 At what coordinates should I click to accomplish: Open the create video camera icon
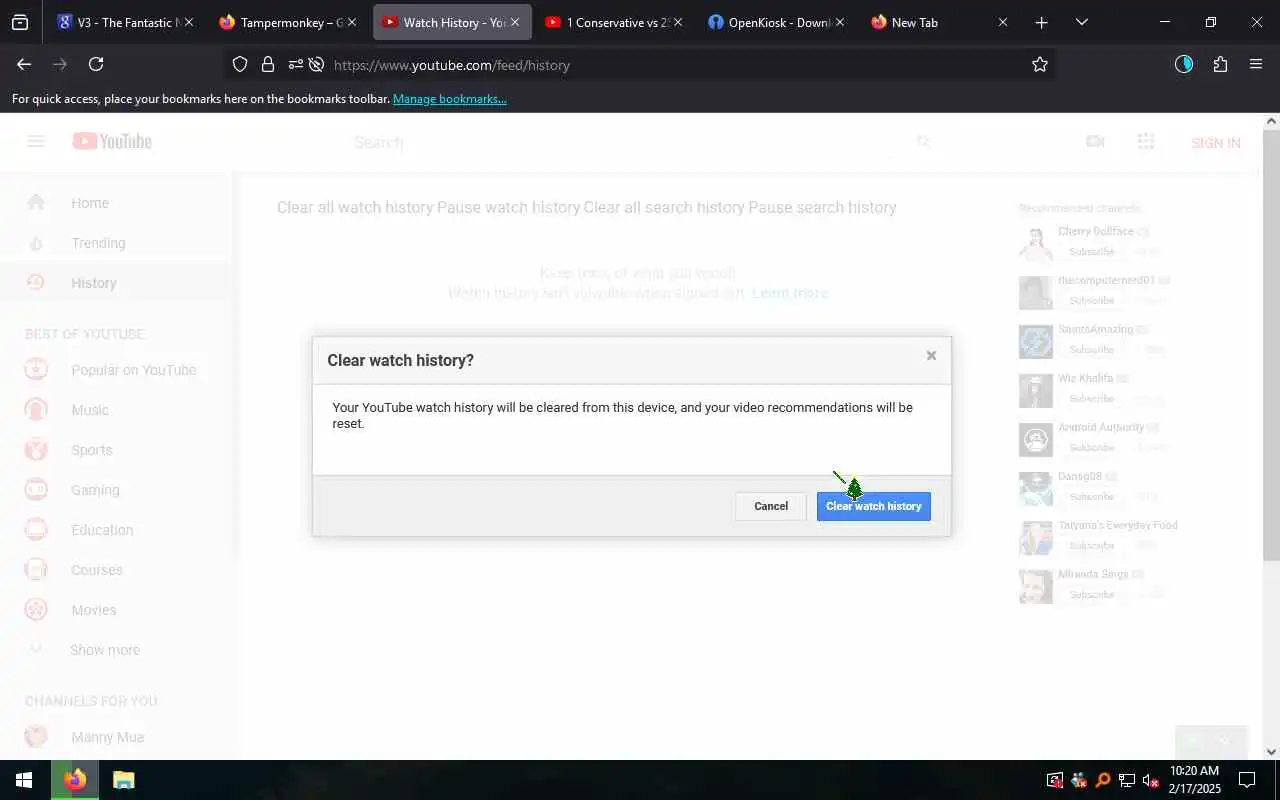point(1095,142)
